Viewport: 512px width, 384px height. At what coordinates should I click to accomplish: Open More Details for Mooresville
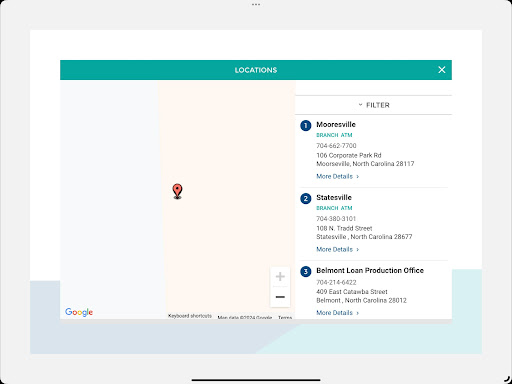click(x=338, y=176)
